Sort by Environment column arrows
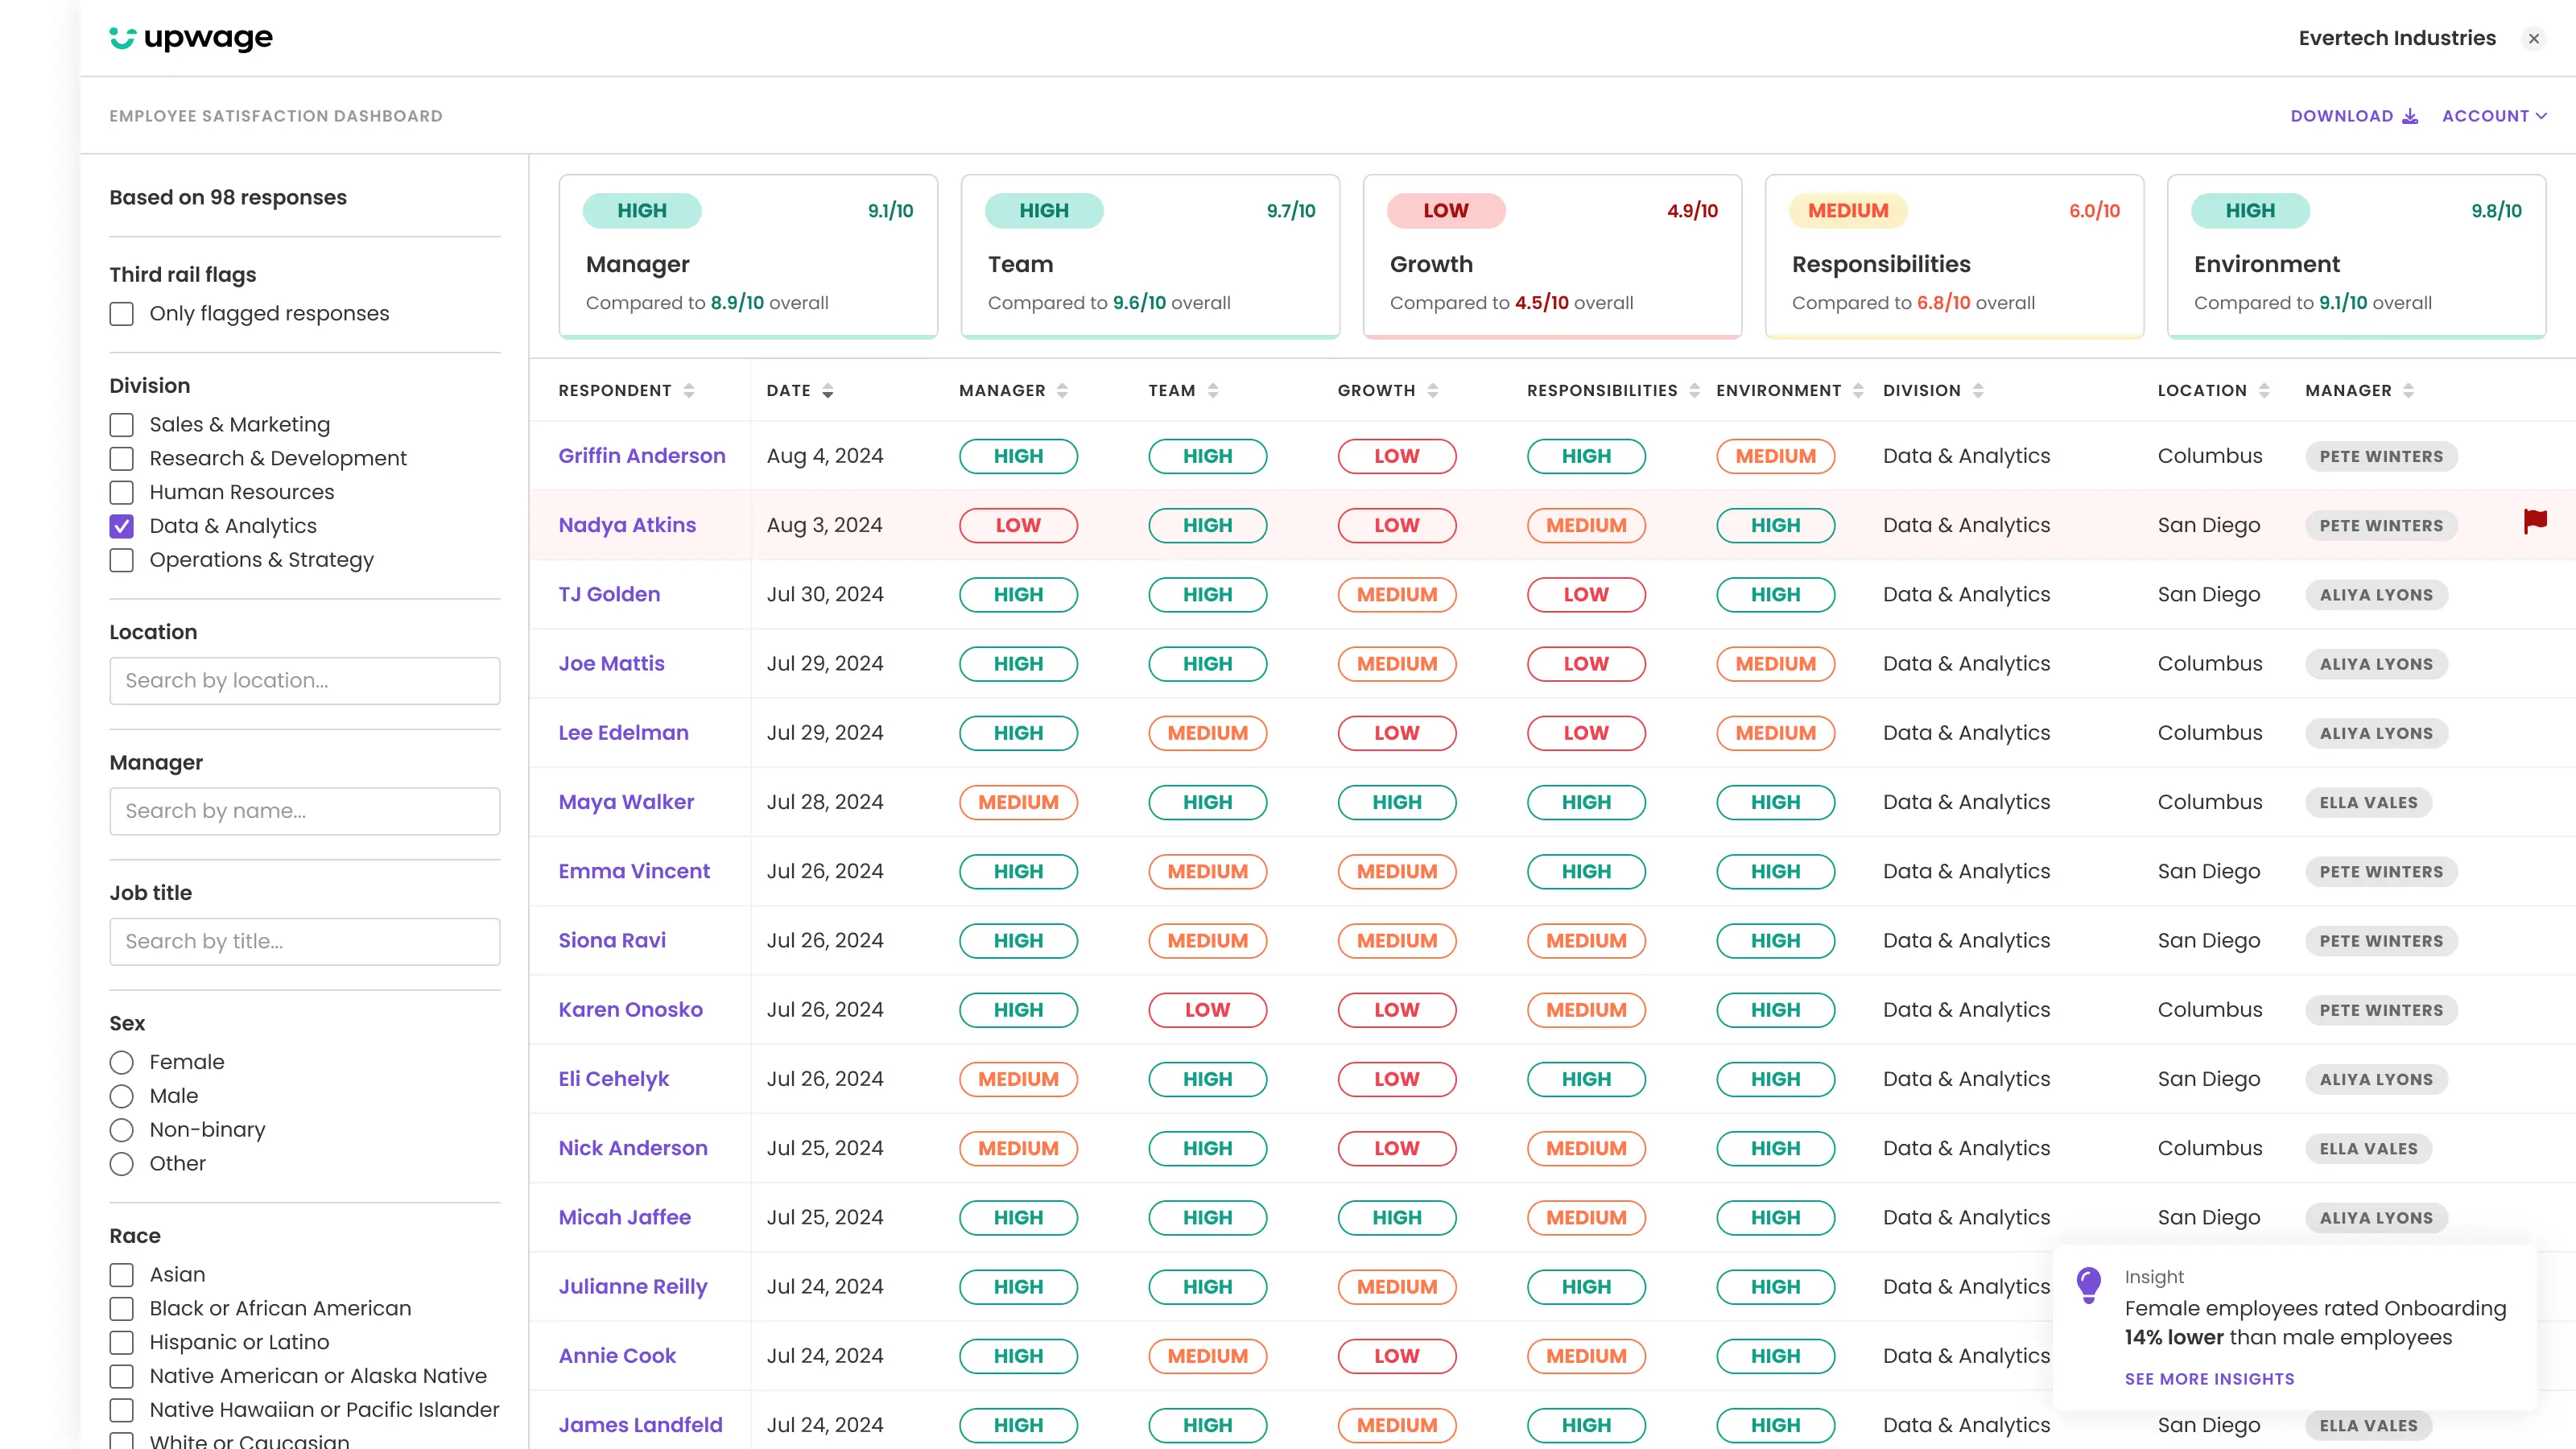2576x1449 pixels. tap(1858, 391)
